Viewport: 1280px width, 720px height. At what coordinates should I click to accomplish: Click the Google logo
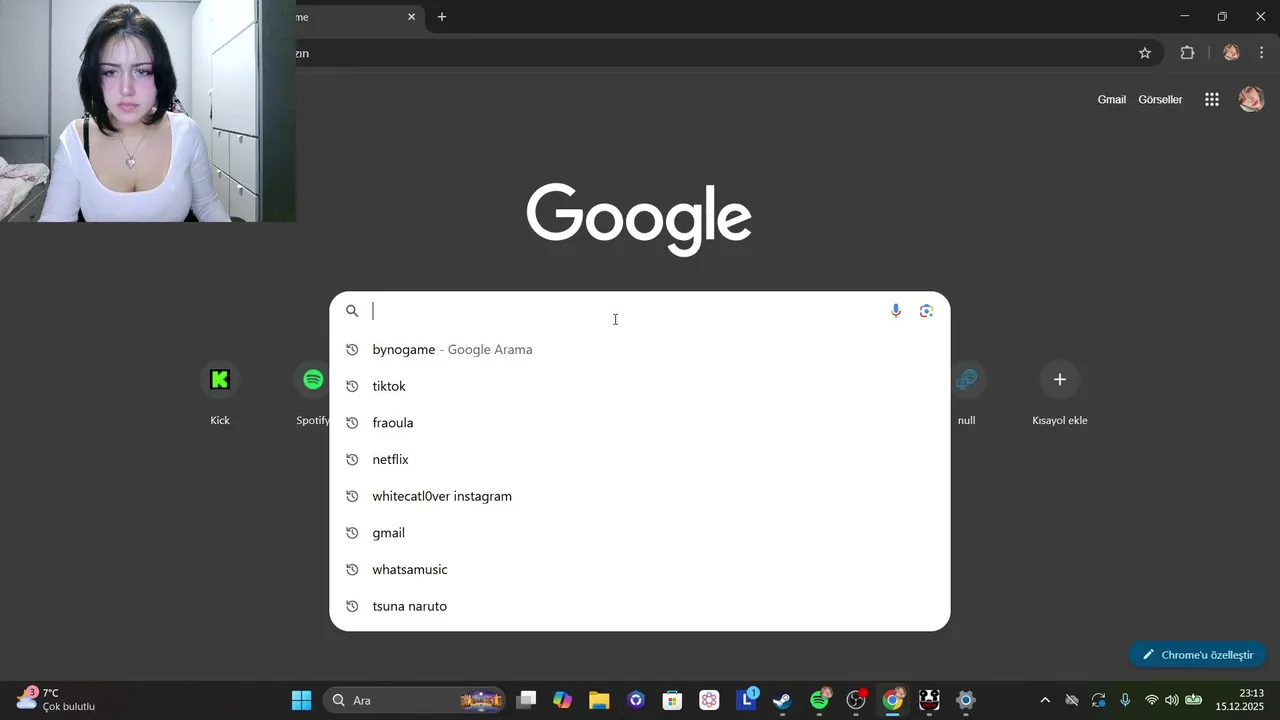coord(639,219)
